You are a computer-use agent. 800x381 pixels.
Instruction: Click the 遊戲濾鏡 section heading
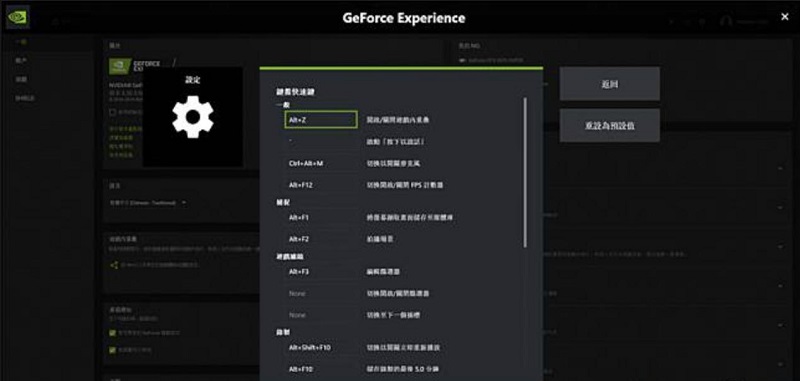tap(289, 257)
